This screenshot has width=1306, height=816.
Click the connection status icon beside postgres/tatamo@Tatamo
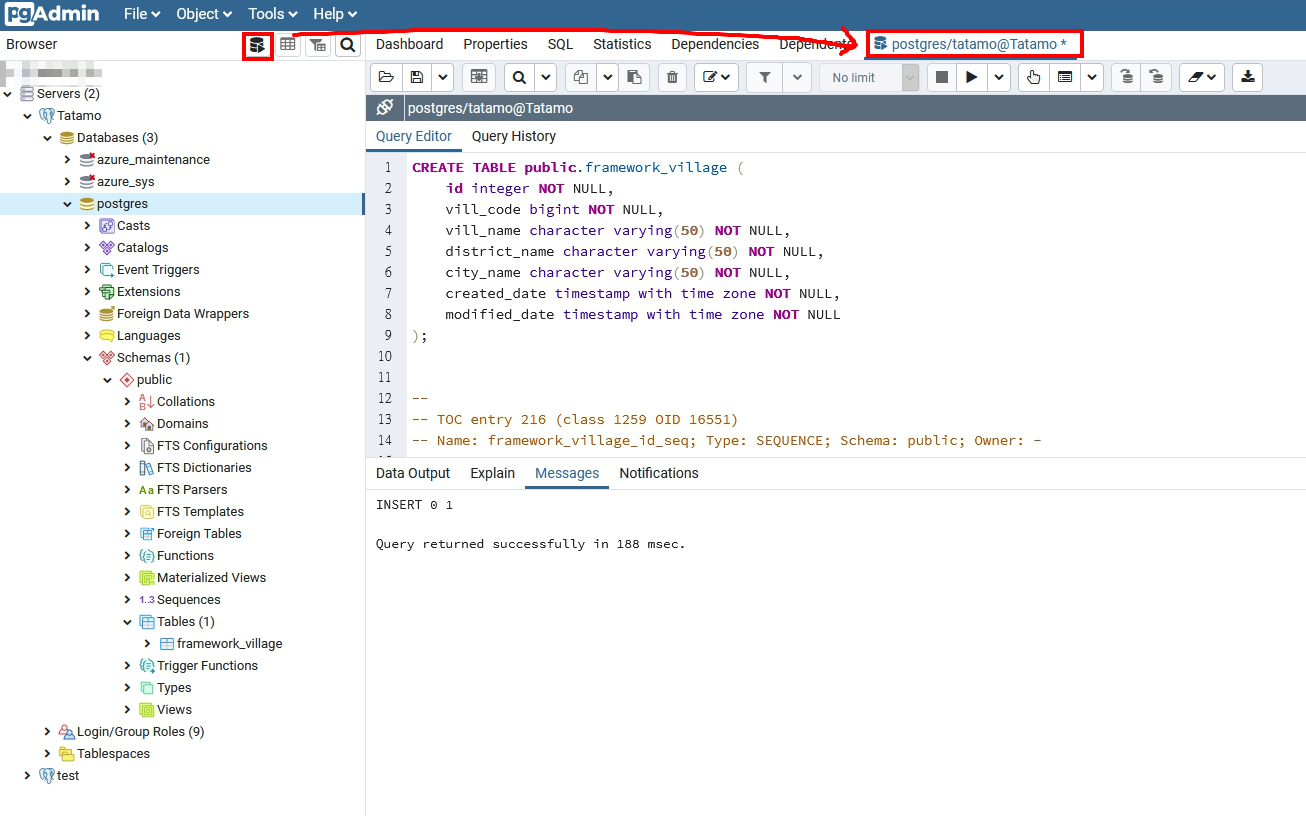pyautogui.click(x=384, y=107)
